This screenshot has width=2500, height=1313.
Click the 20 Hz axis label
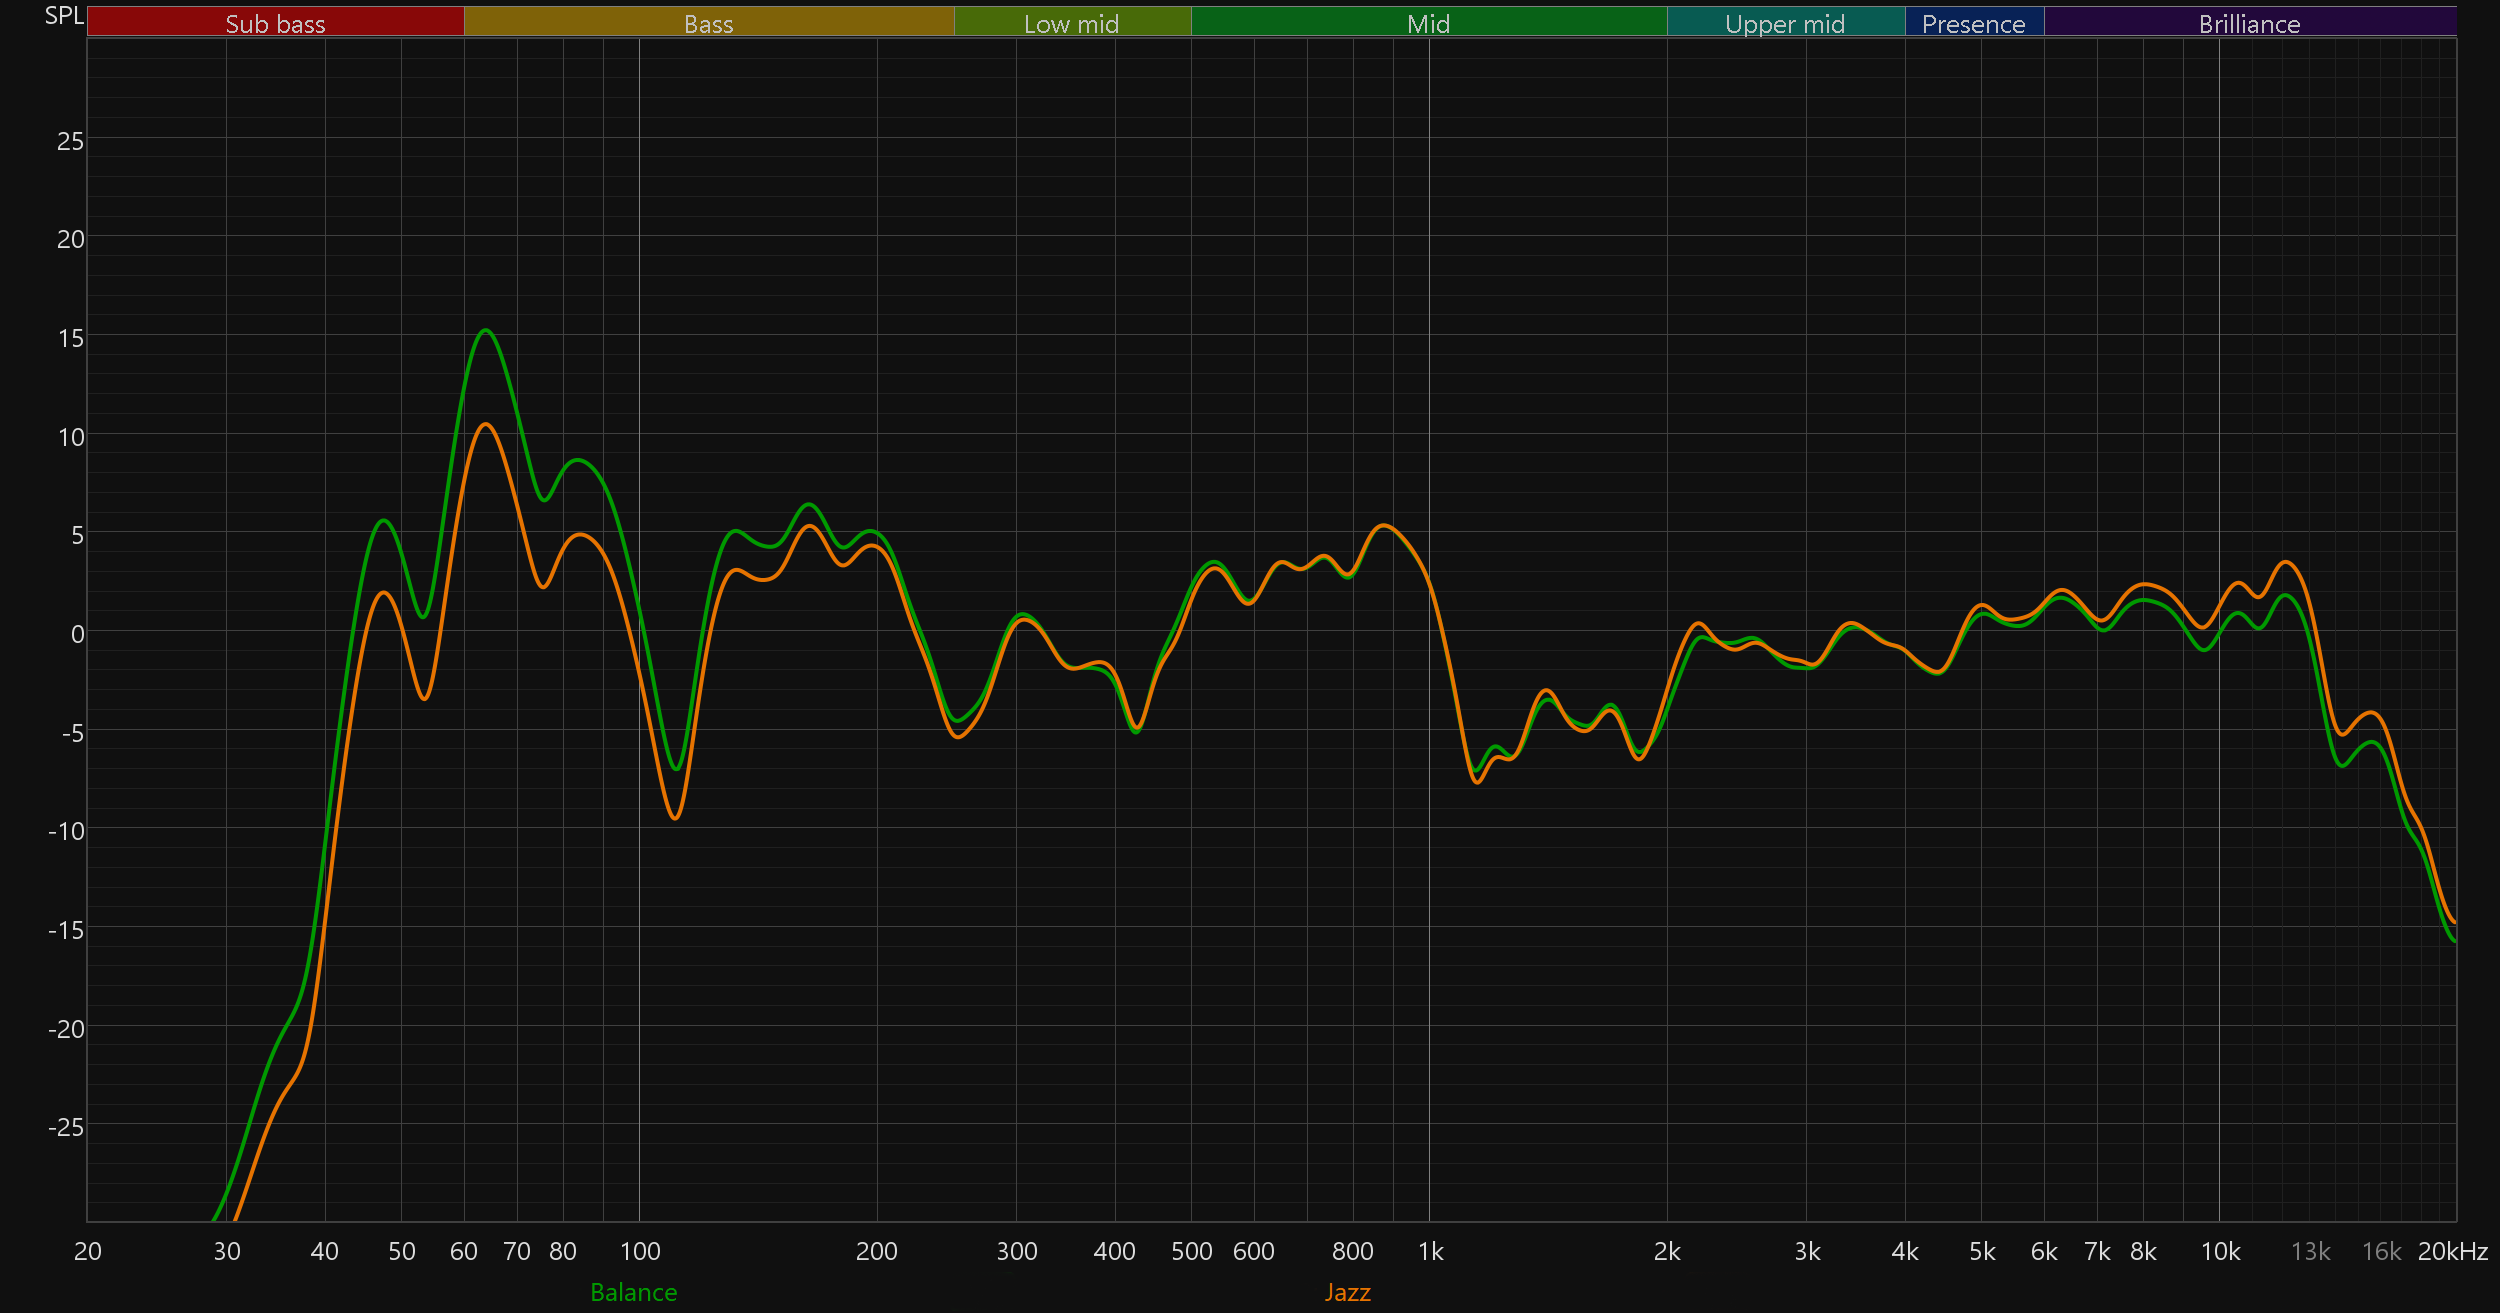pyautogui.click(x=88, y=1251)
